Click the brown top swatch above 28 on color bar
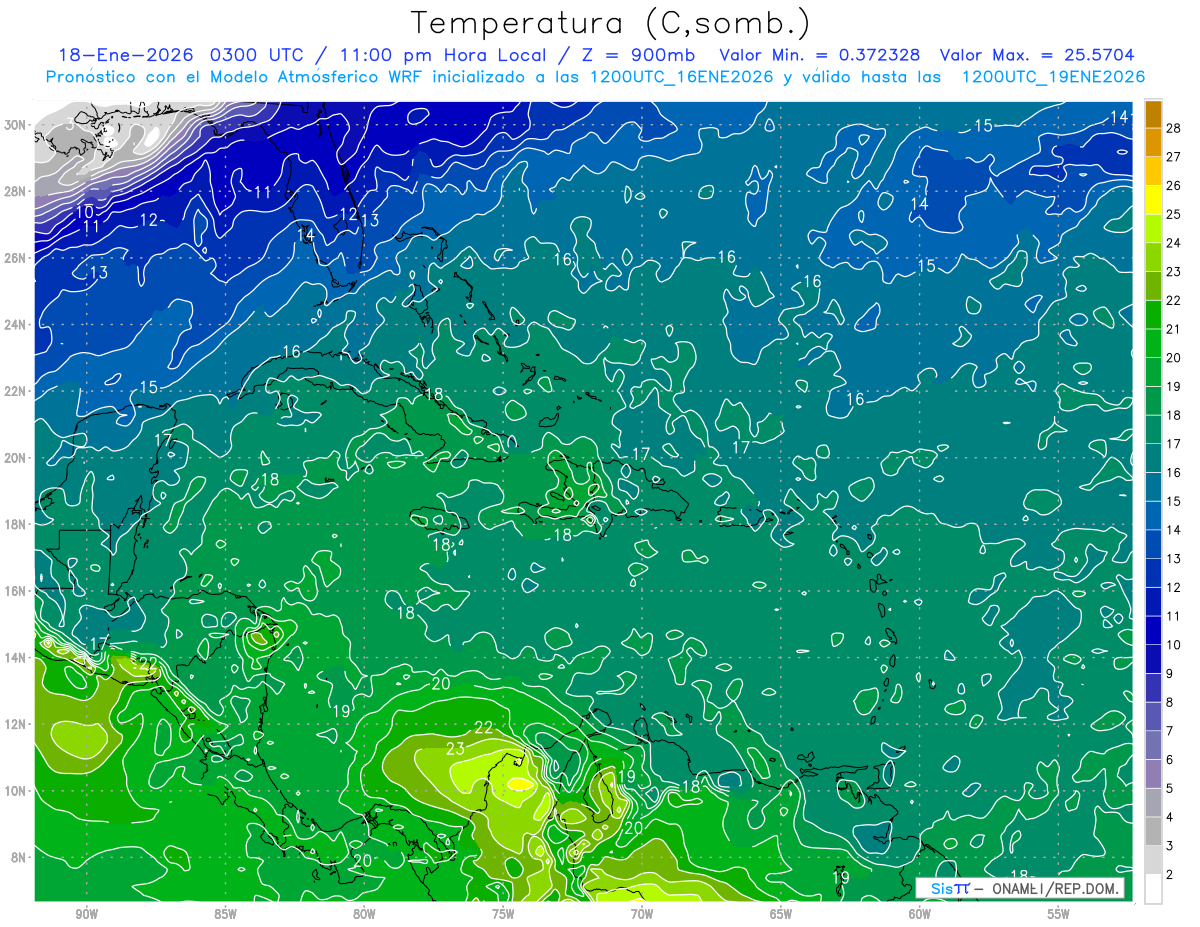Viewport: 1200px width, 927px height. tap(1153, 113)
